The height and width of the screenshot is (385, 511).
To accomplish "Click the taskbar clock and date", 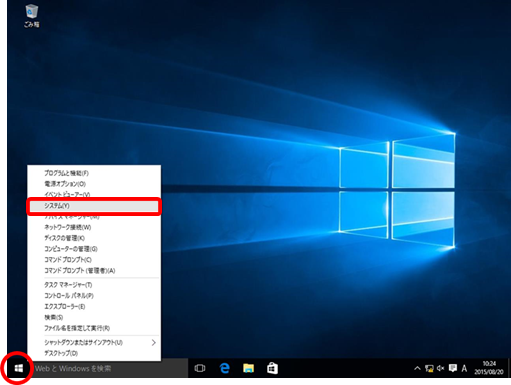I will [489, 368].
